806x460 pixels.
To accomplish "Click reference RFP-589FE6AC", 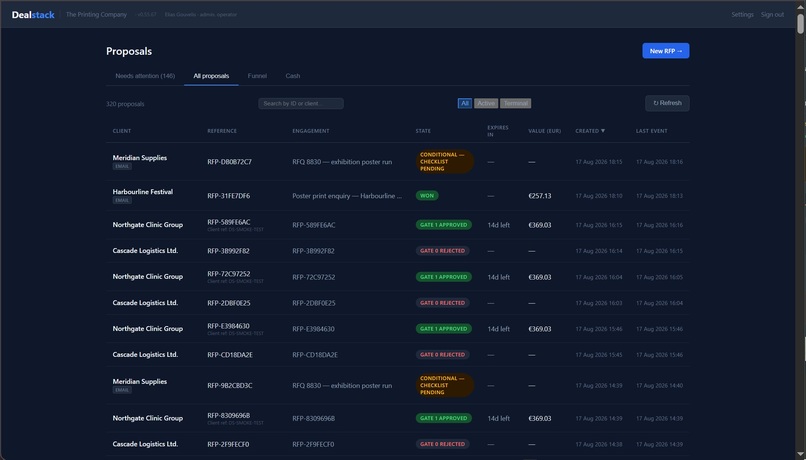I will 229,222.
